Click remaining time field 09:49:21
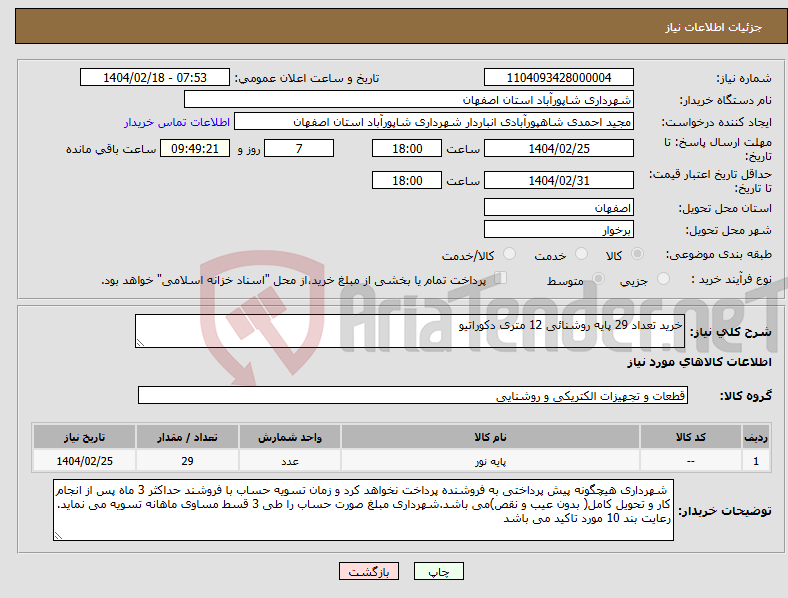 click(195, 149)
